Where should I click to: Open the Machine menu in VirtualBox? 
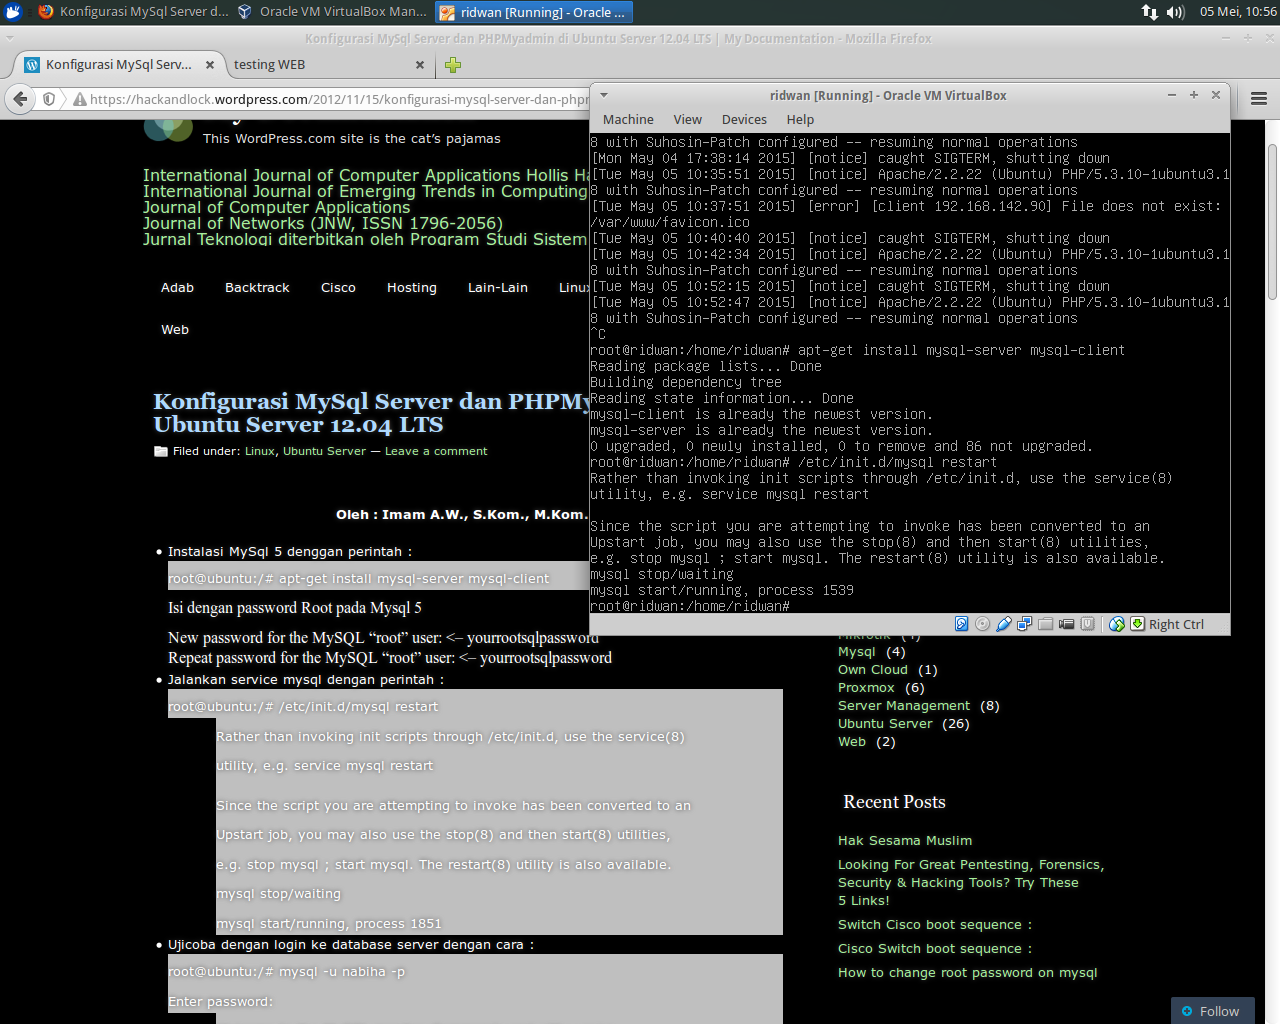(628, 119)
